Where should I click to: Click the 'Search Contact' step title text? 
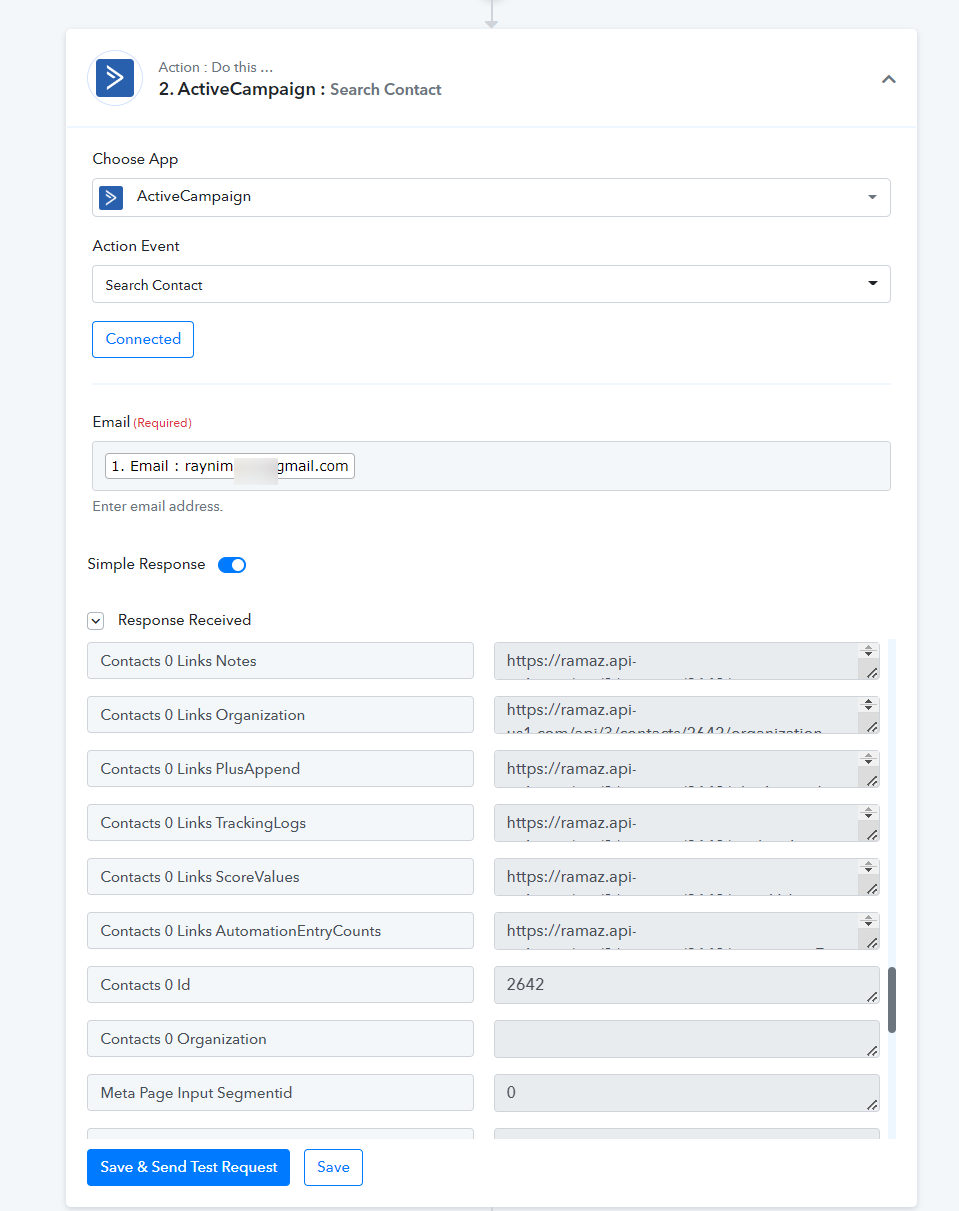point(386,90)
